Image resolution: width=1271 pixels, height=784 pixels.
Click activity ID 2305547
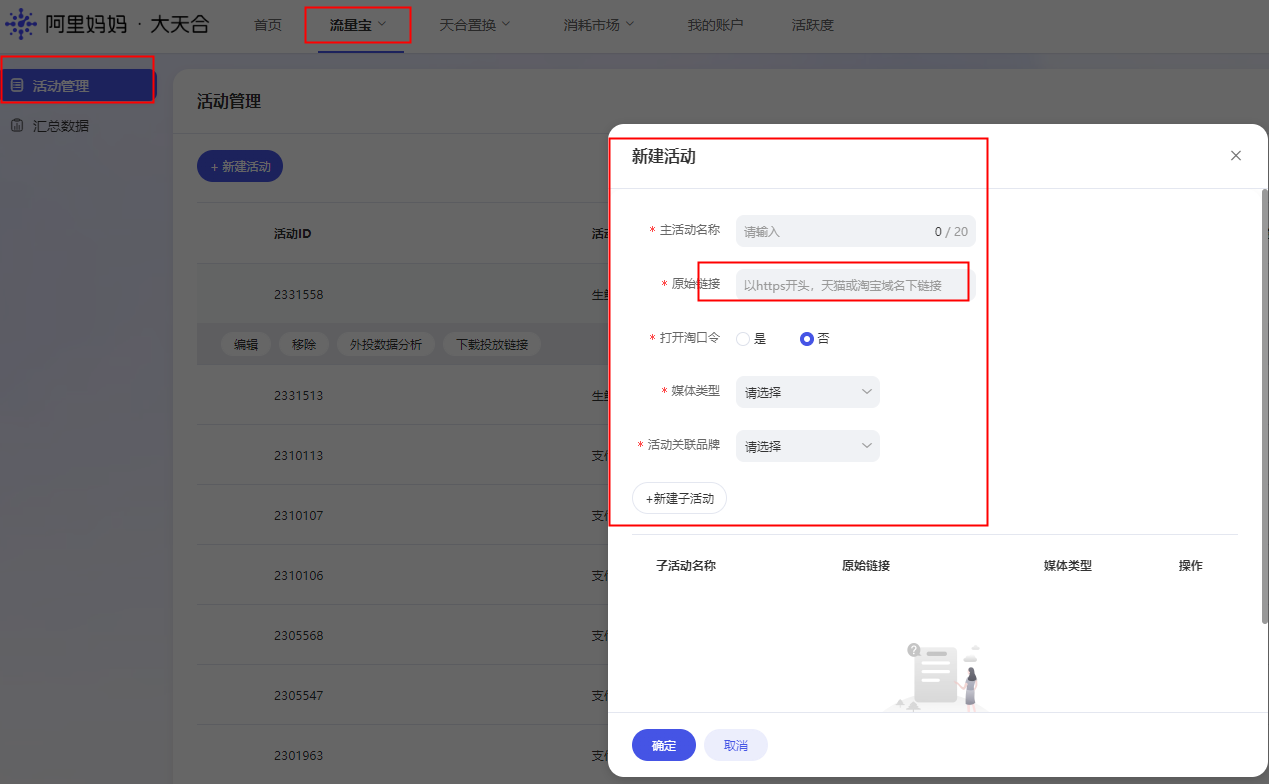pyautogui.click(x=298, y=695)
